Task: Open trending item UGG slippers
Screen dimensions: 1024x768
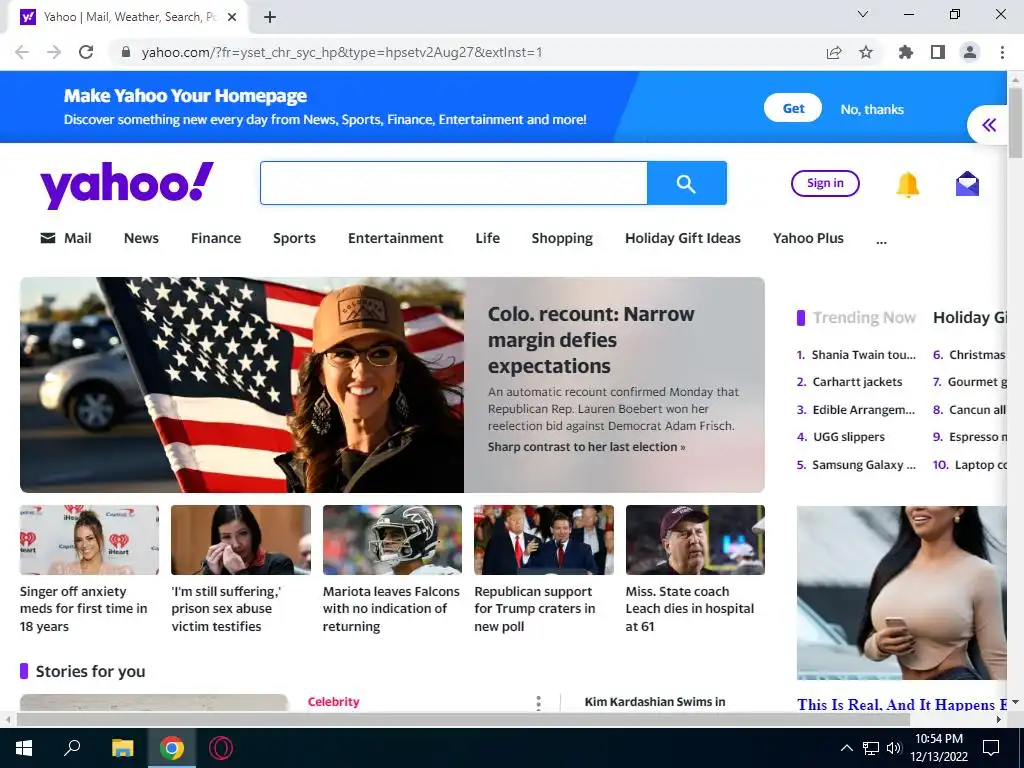Action: 848,437
